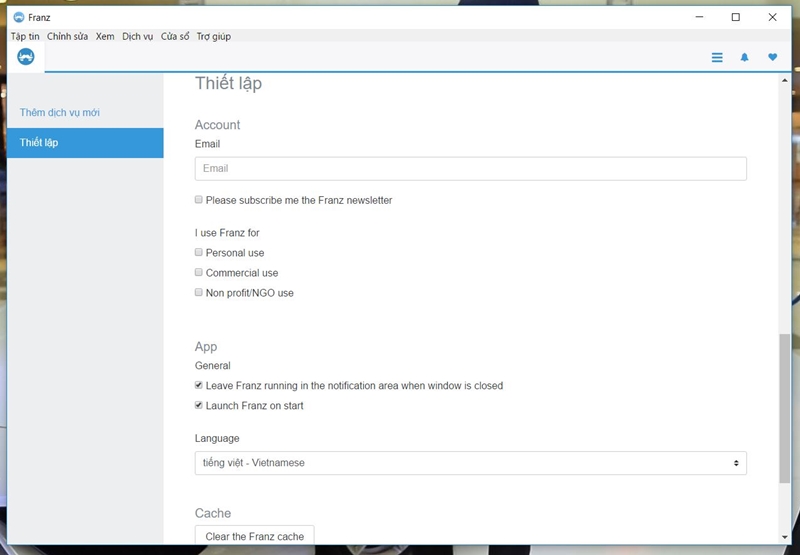Check the Commercial use option
Screen dimensions: 800x555
point(198,272)
